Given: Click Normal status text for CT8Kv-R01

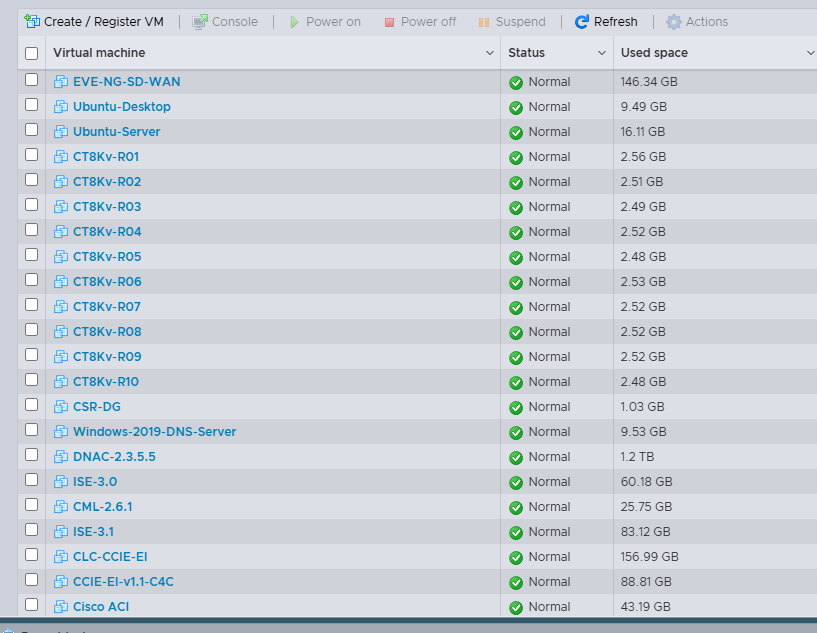Looking at the screenshot, I should point(549,157).
